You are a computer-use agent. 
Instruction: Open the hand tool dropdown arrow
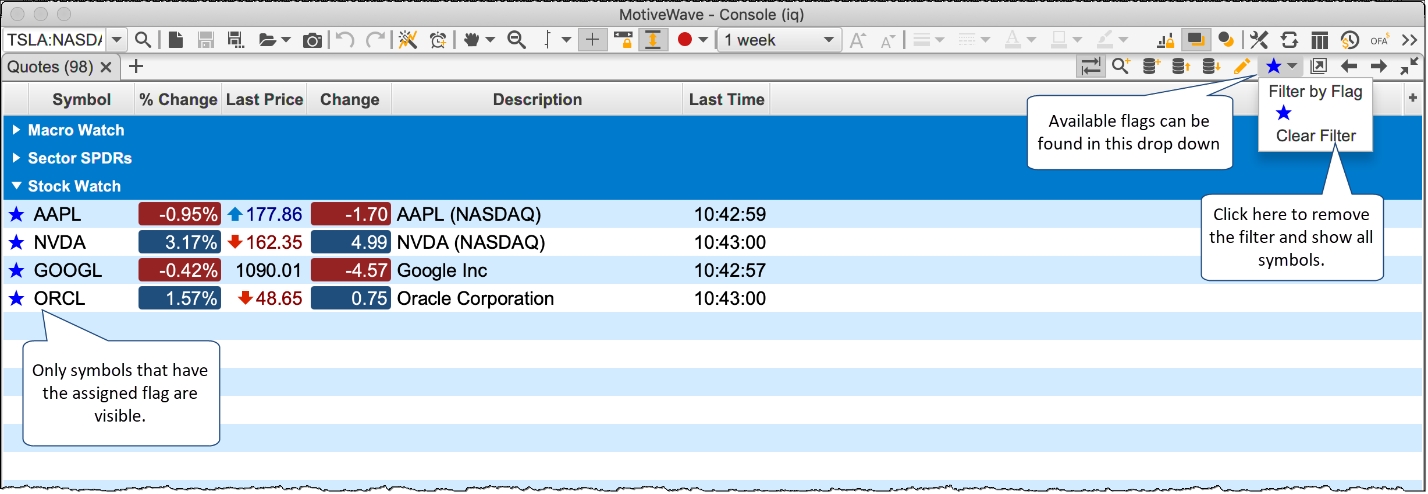coord(490,40)
